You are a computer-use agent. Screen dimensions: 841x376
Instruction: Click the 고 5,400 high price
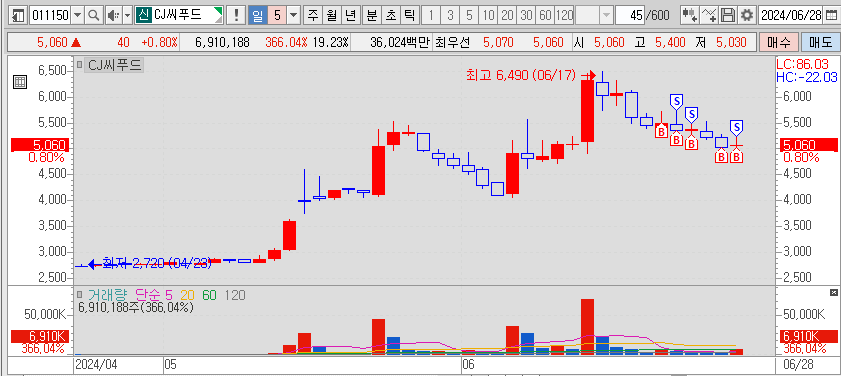pos(660,42)
